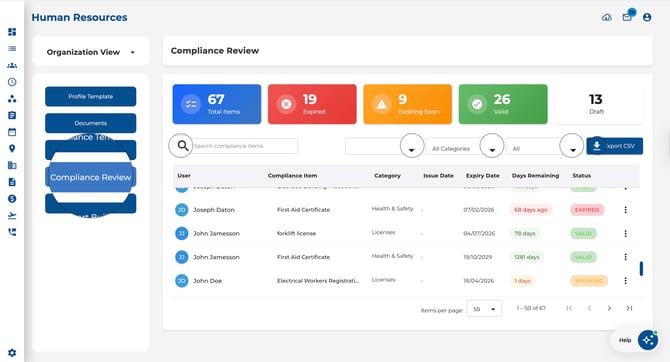This screenshot has height=362, width=670.
Task: Click the cloud upload icon in header
Action: [x=607, y=18]
